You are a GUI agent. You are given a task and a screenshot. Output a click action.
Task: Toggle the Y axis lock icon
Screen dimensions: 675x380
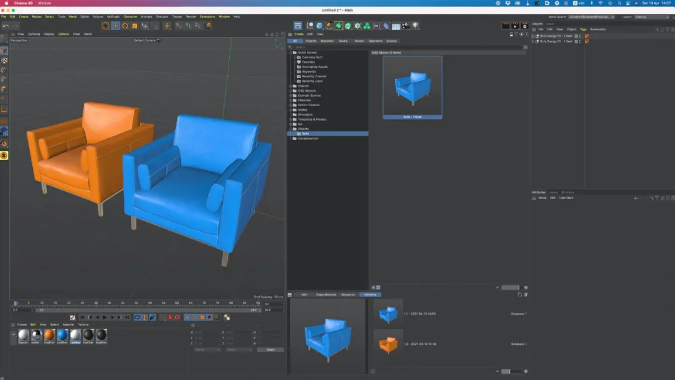188,26
